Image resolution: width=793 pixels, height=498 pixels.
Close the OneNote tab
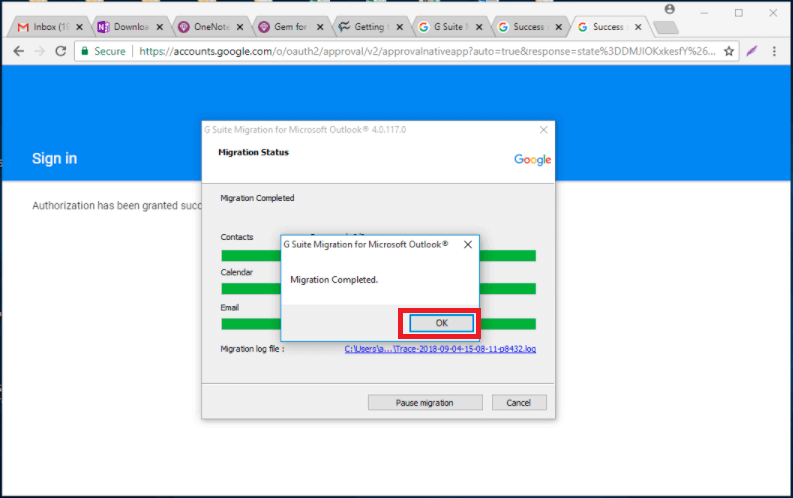[x=240, y=27]
